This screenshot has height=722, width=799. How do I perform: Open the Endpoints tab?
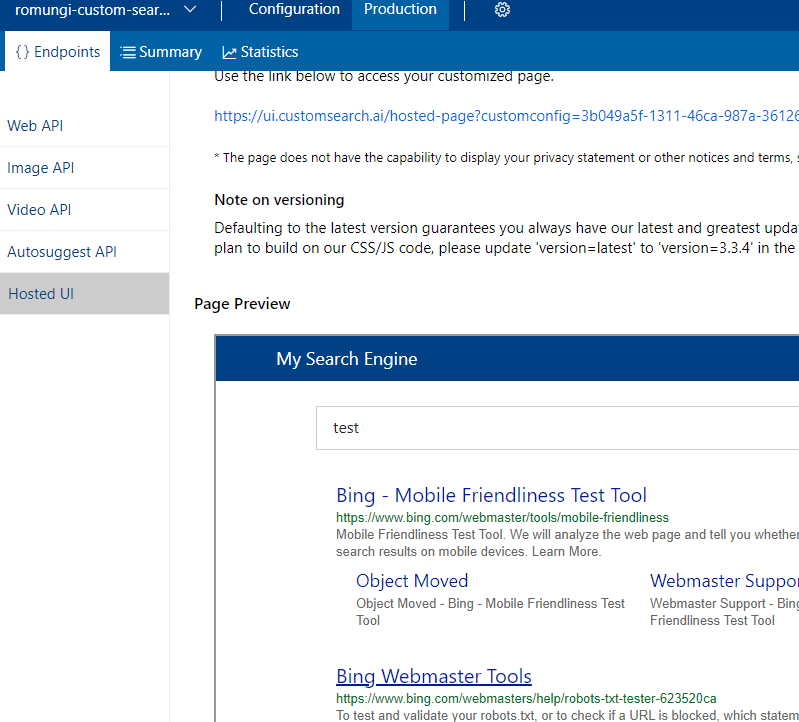click(x=58, y=51)
